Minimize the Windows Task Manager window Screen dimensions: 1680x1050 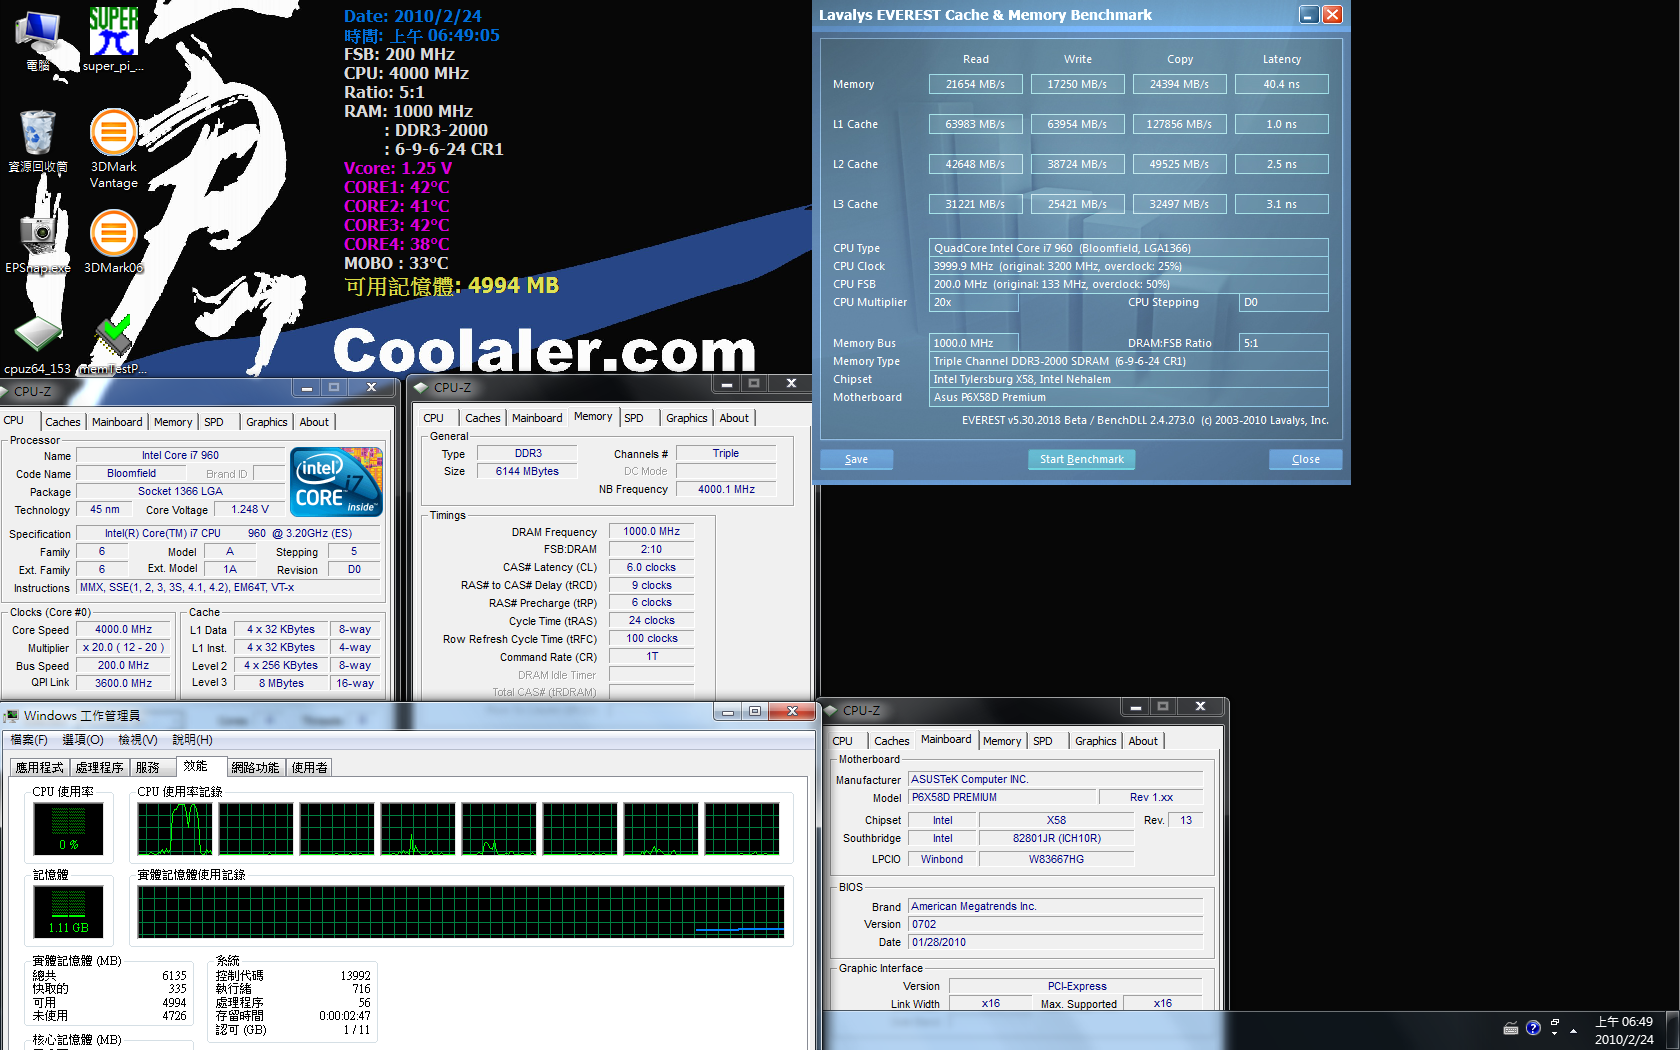[728, 712]
